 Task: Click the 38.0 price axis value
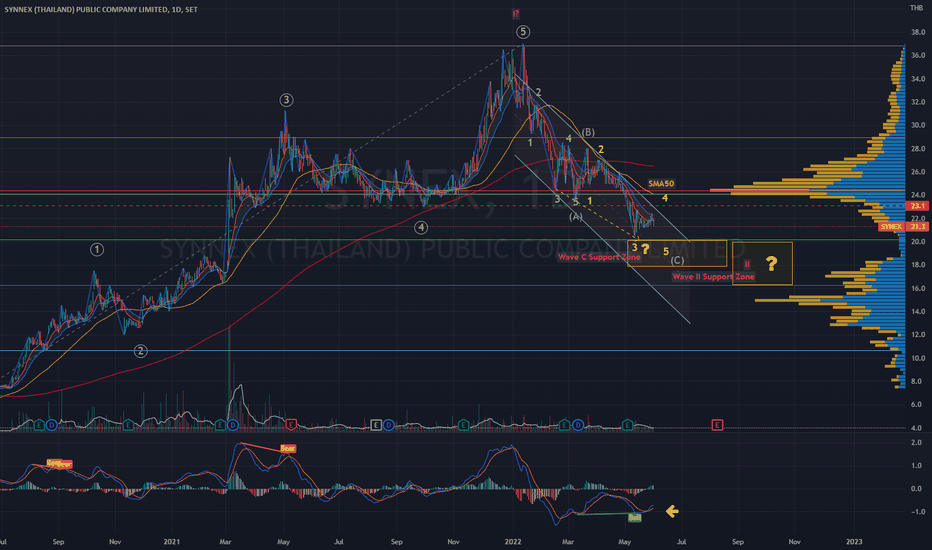pos(918,32)
